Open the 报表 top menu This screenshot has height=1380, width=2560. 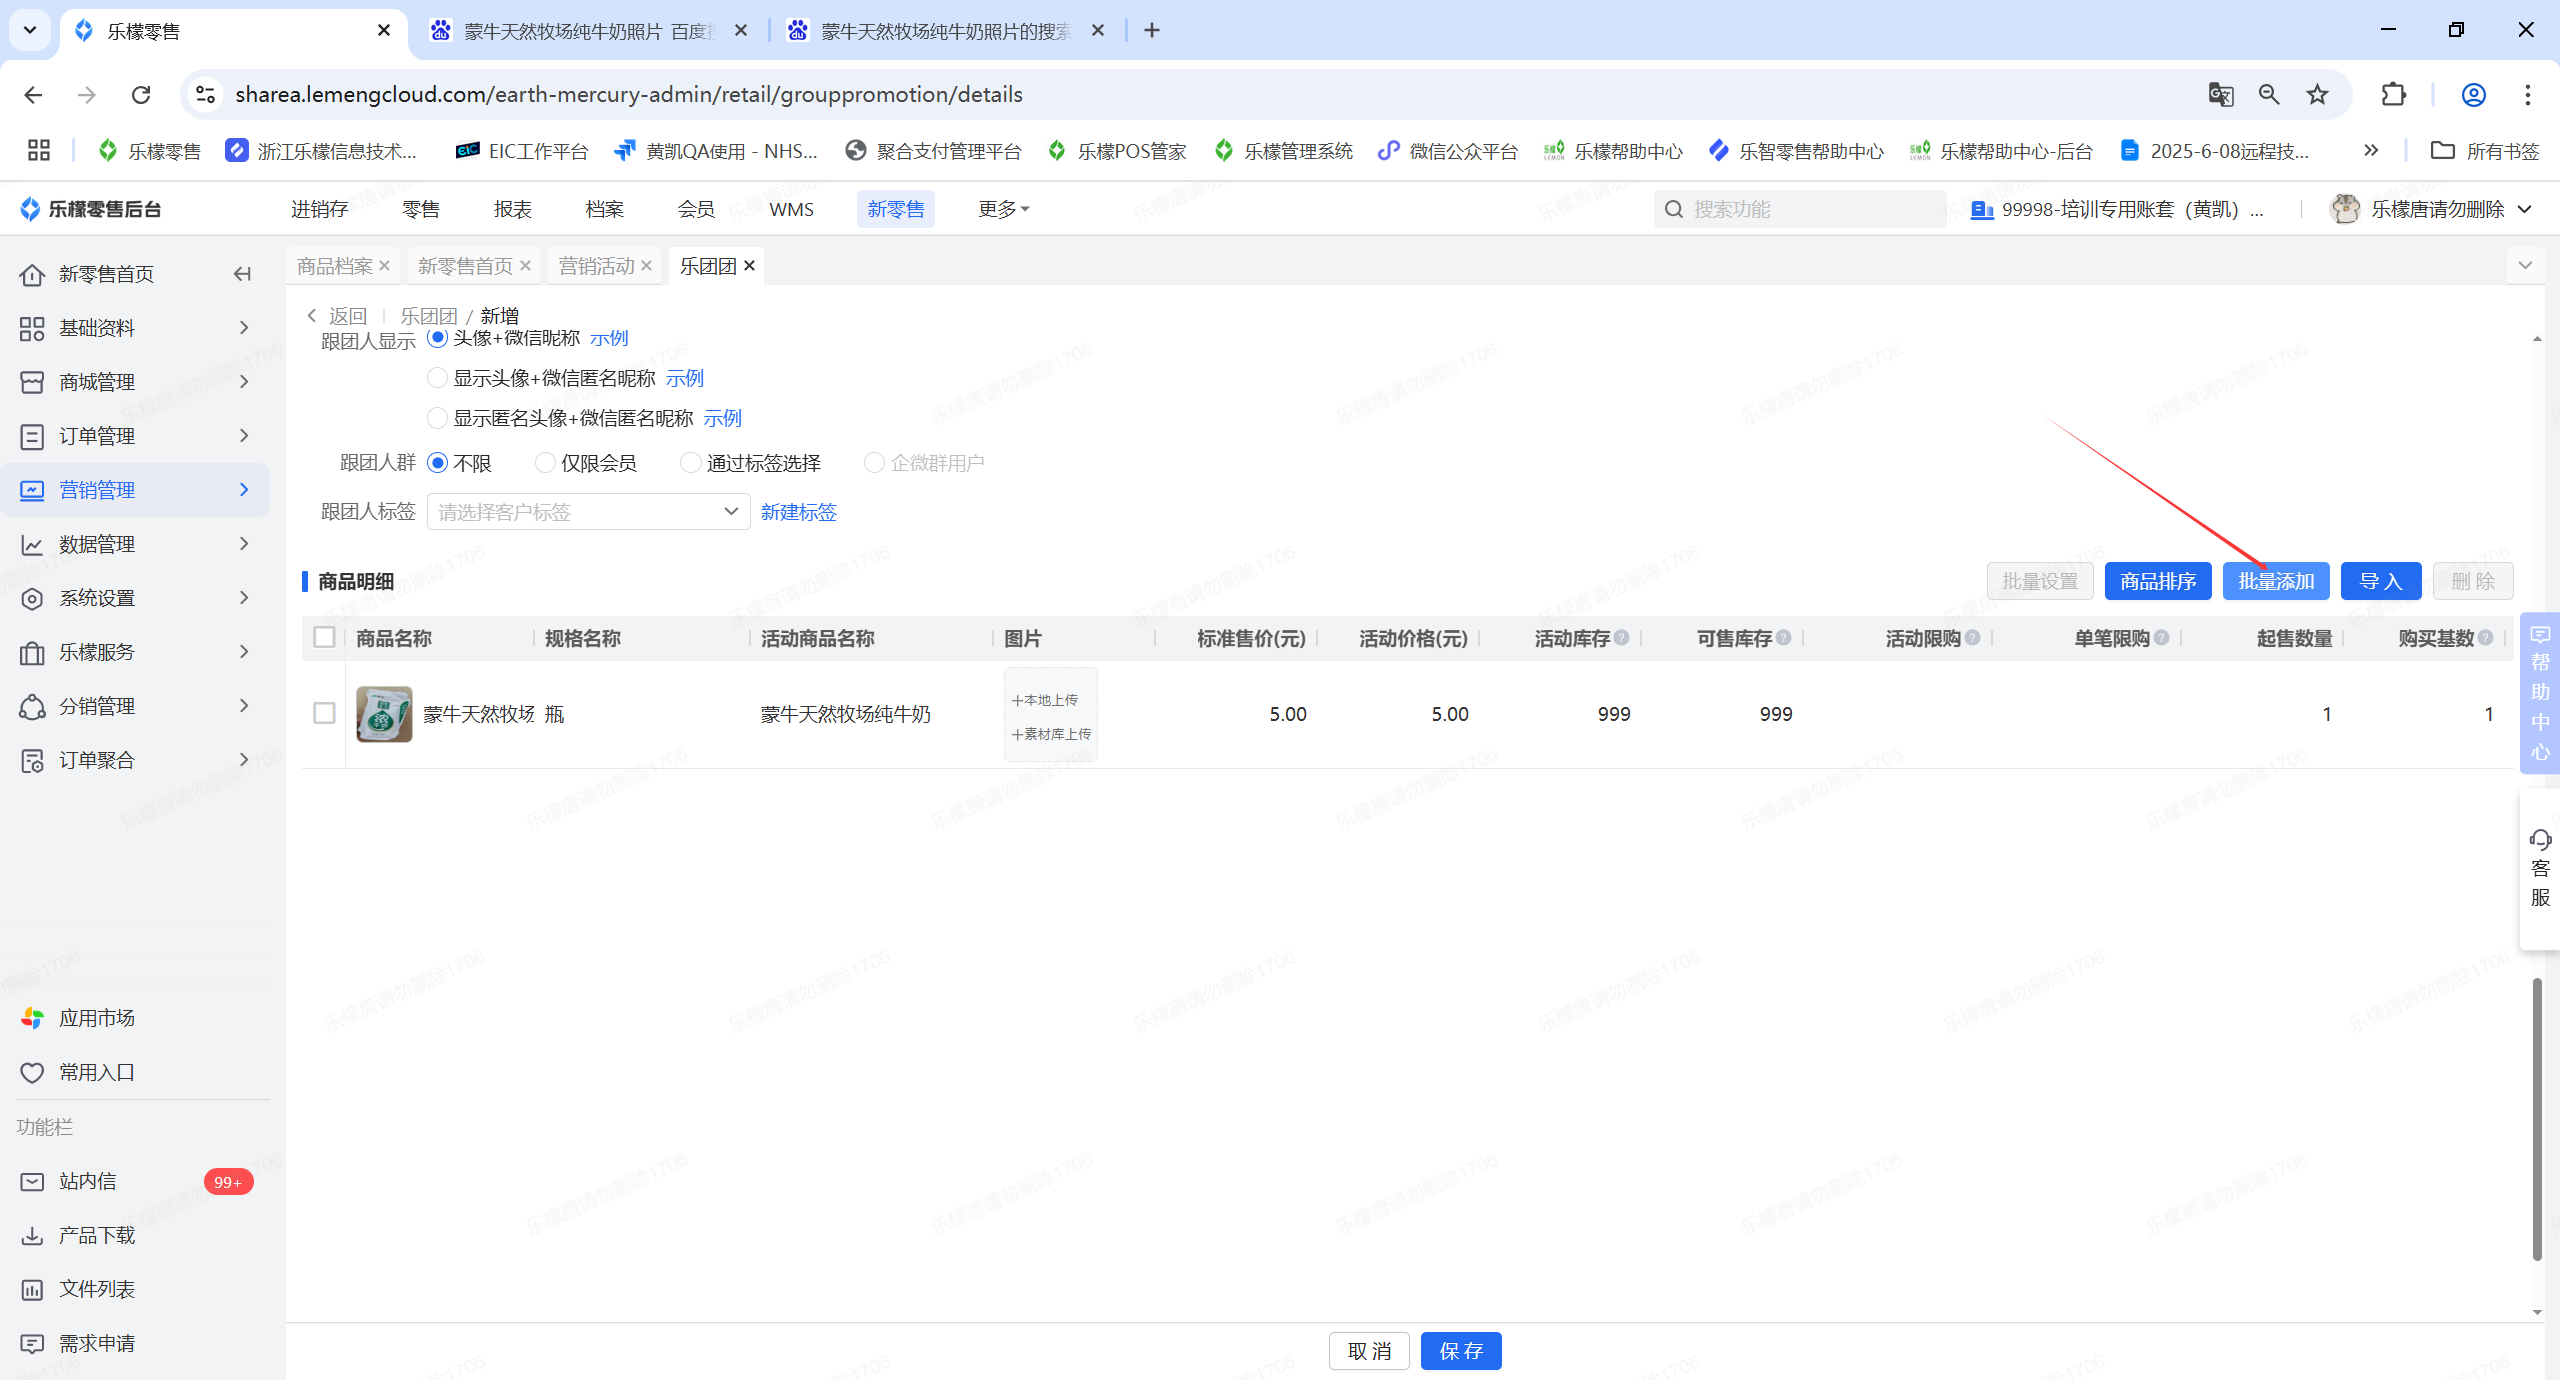pos(513,209)
